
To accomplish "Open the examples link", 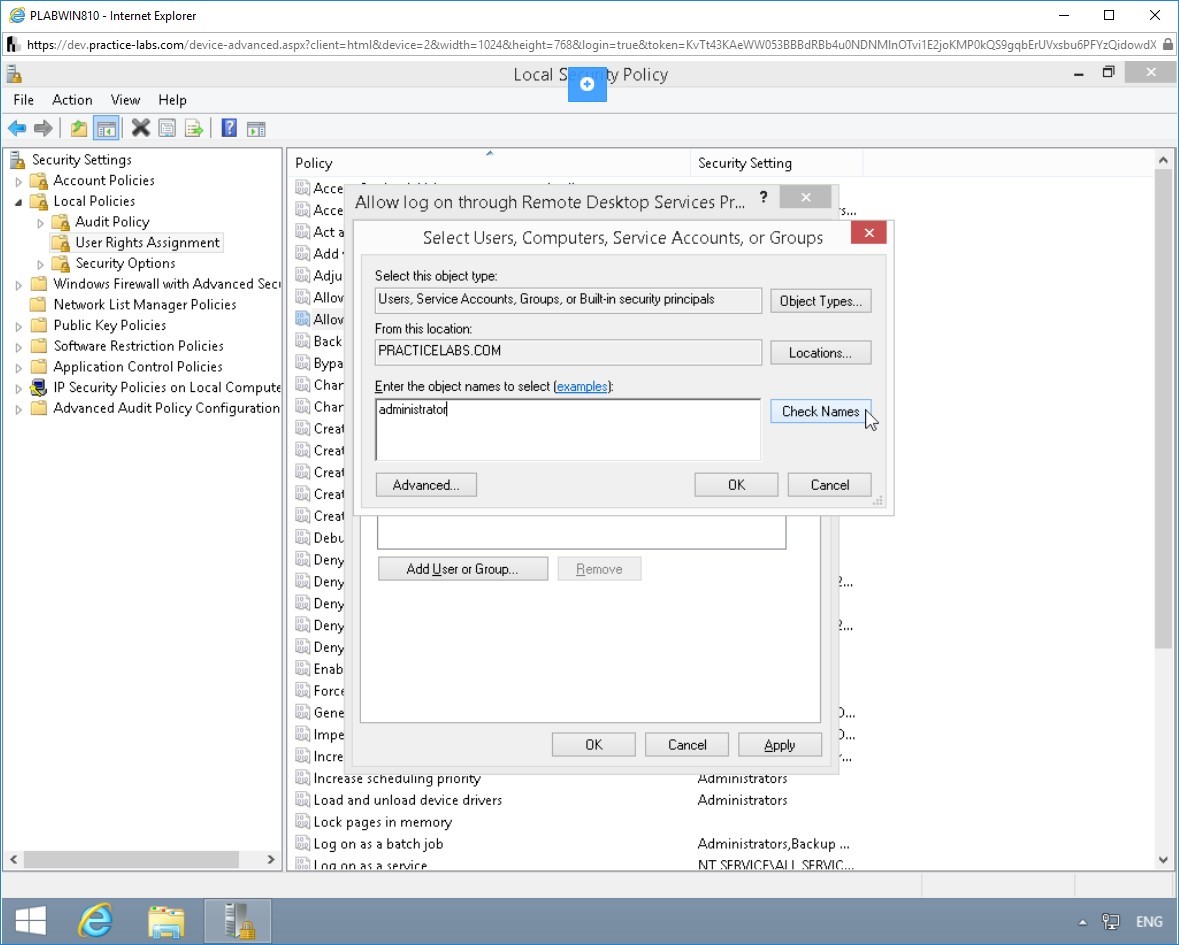I will tap(582, 386).
